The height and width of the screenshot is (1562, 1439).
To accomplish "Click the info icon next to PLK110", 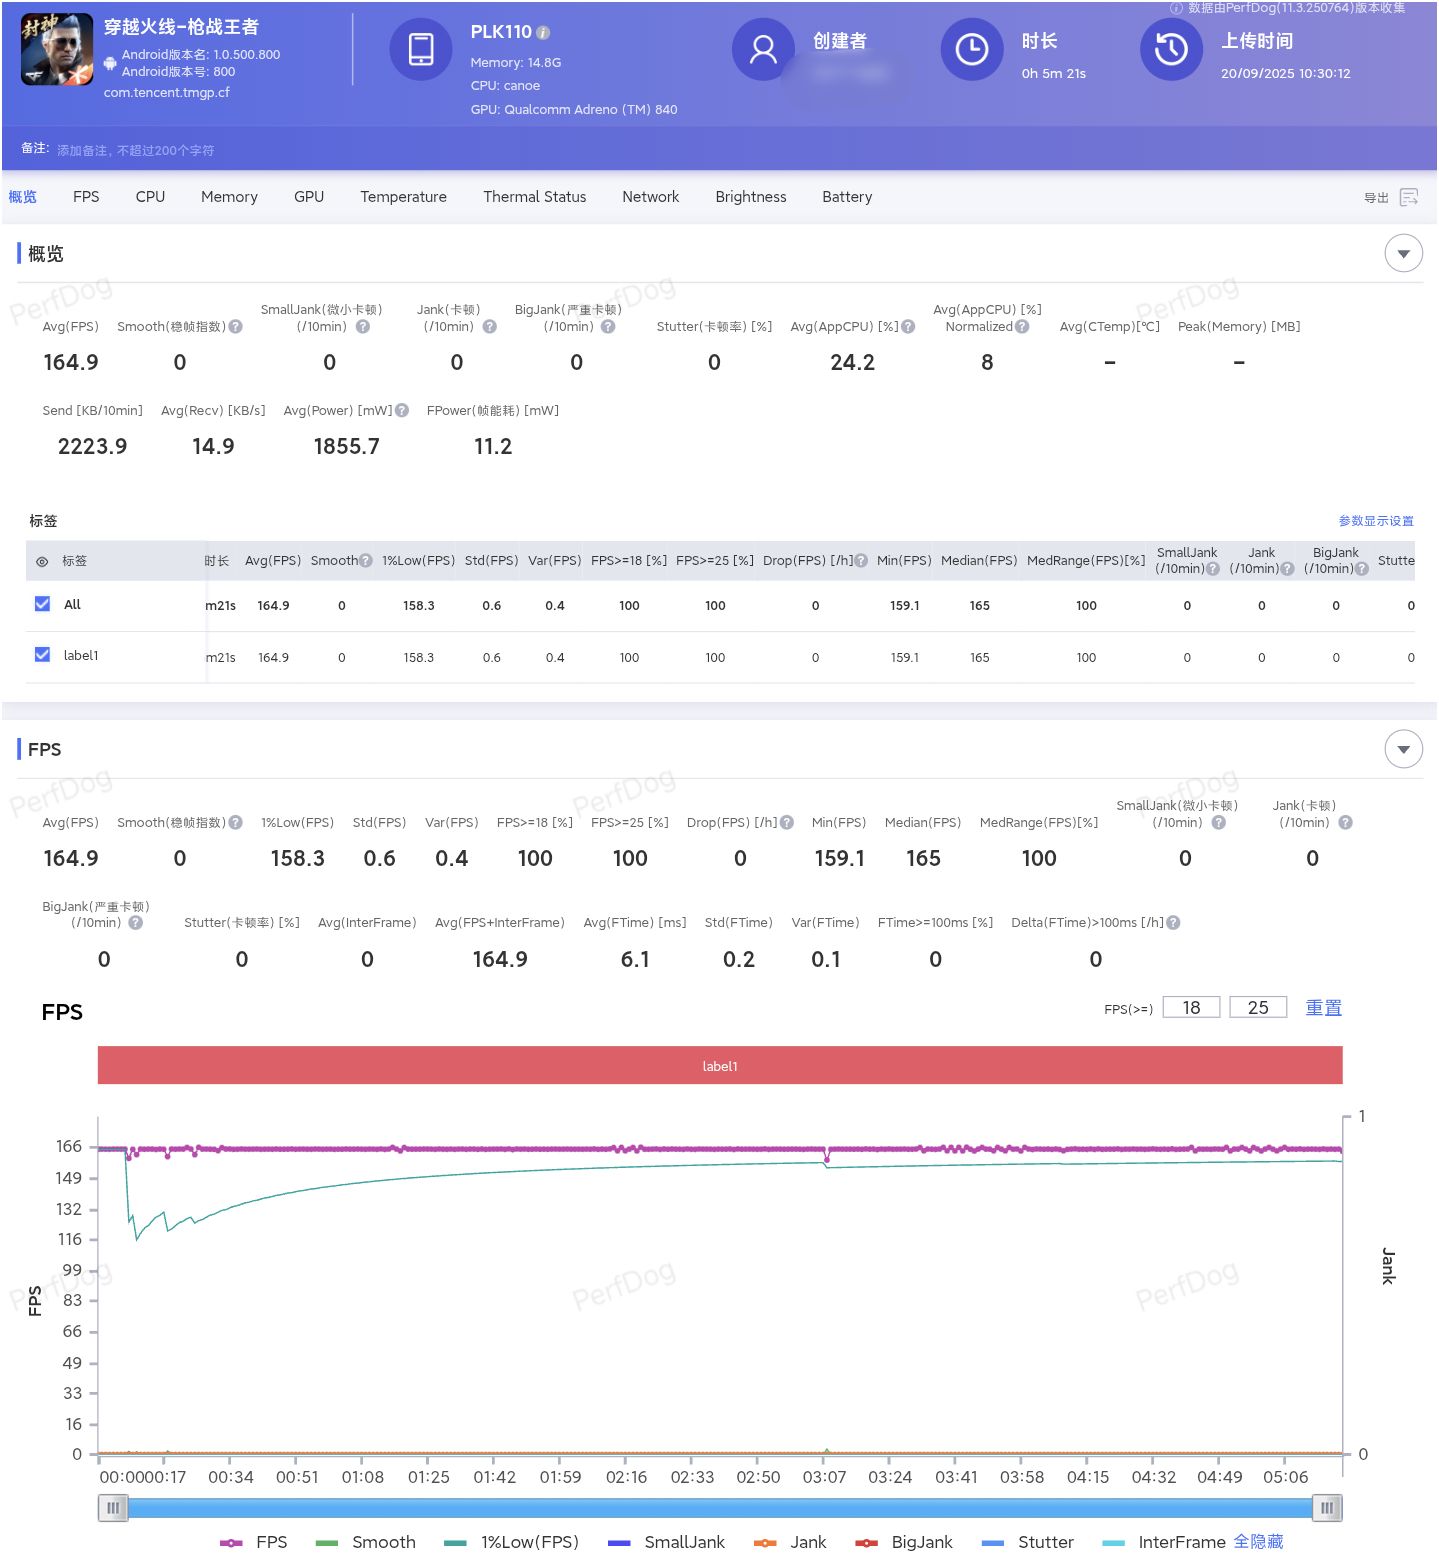I will [543, 33].
